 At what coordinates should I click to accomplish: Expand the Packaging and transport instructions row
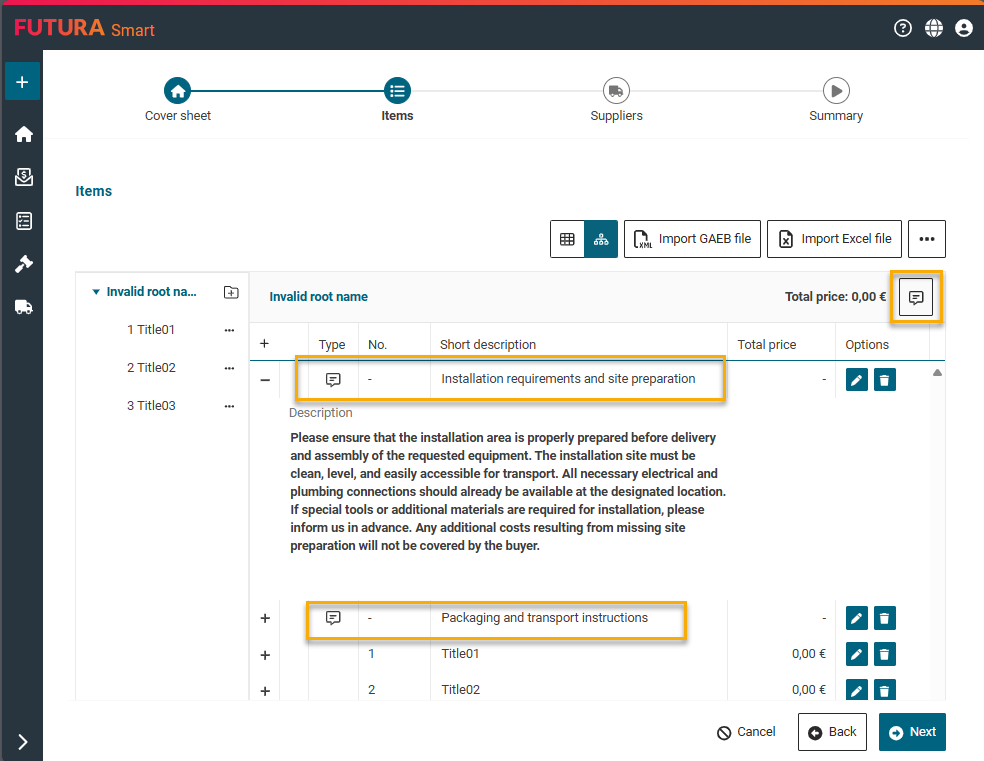tap(265, 619)
